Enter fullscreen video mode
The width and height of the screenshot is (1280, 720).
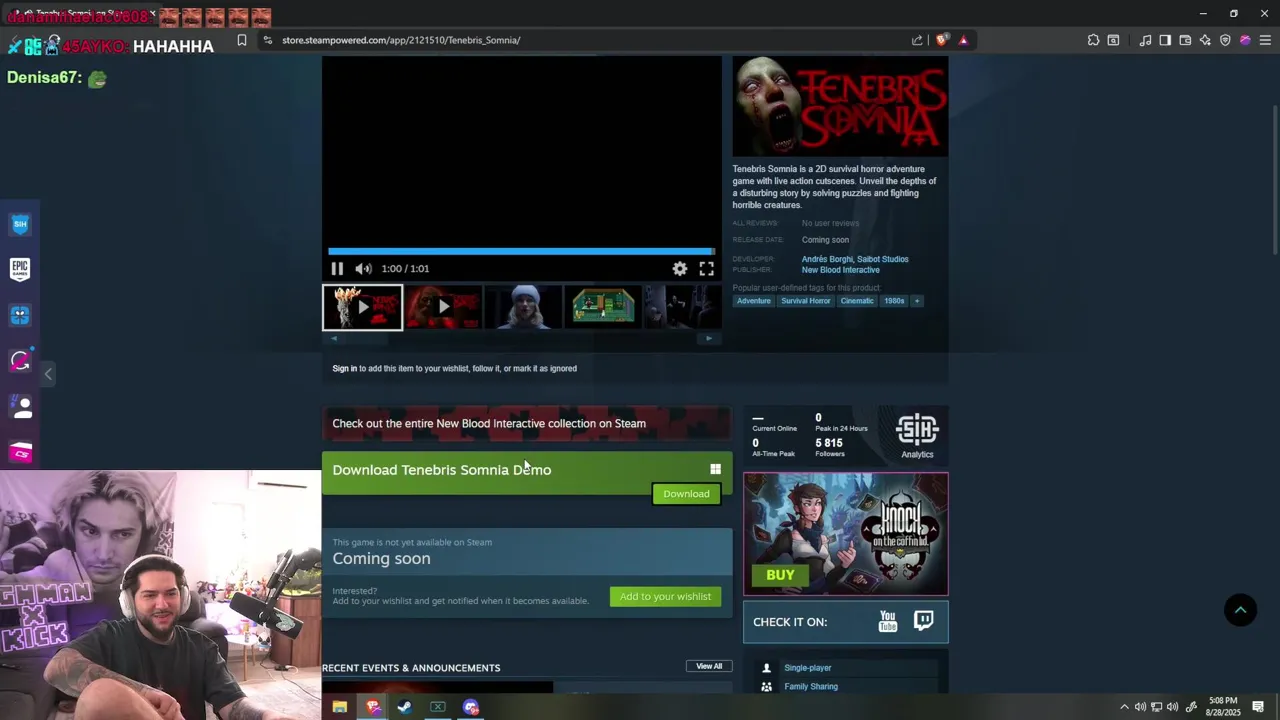(707, 269)
